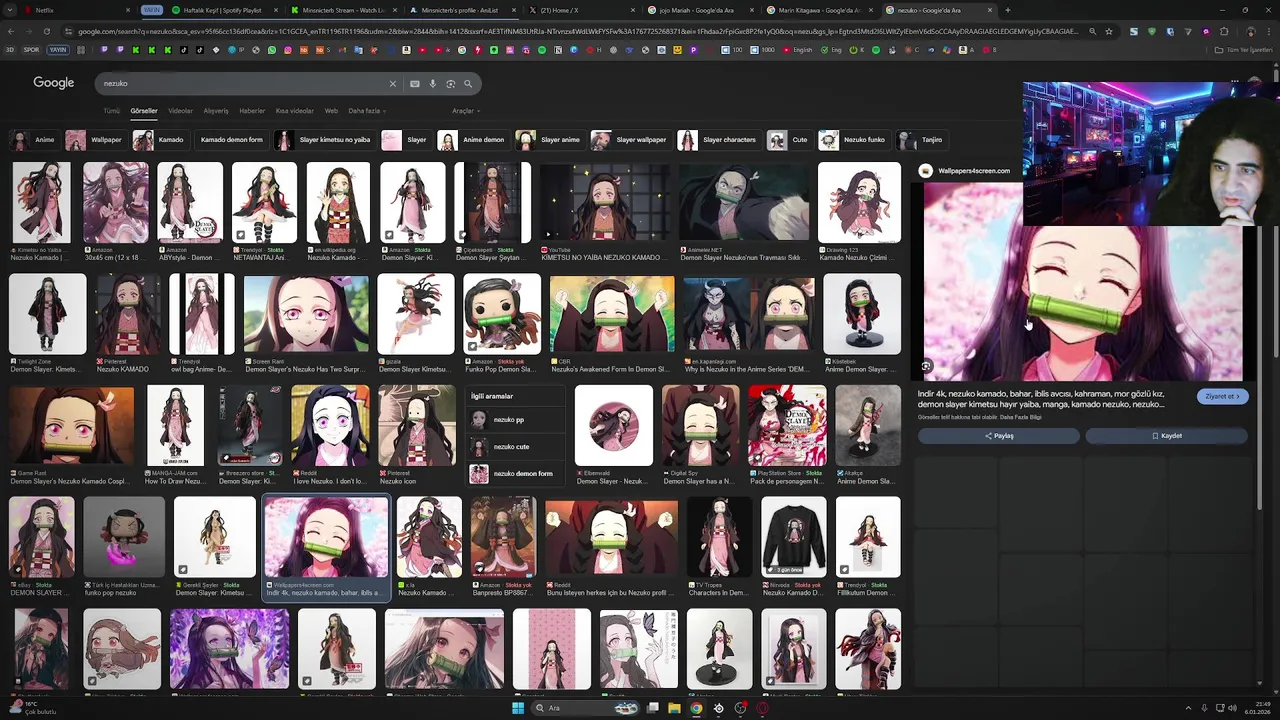Open the YouTube Kimetsu no Yaiba thumbnail
This screenshot has width=1280, height=720.
(605, 203)
